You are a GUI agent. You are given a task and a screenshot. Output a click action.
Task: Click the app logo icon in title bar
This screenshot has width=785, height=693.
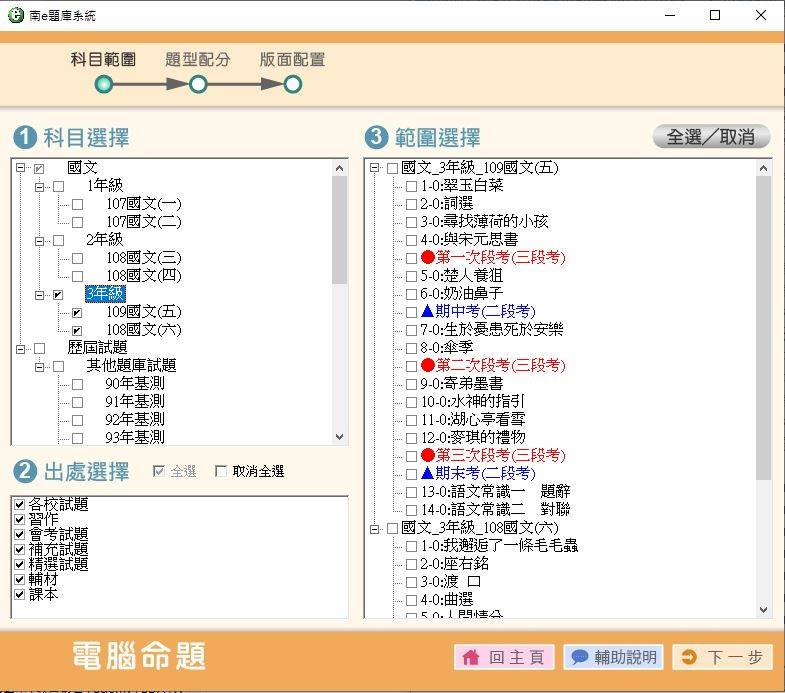coord(16,15)
